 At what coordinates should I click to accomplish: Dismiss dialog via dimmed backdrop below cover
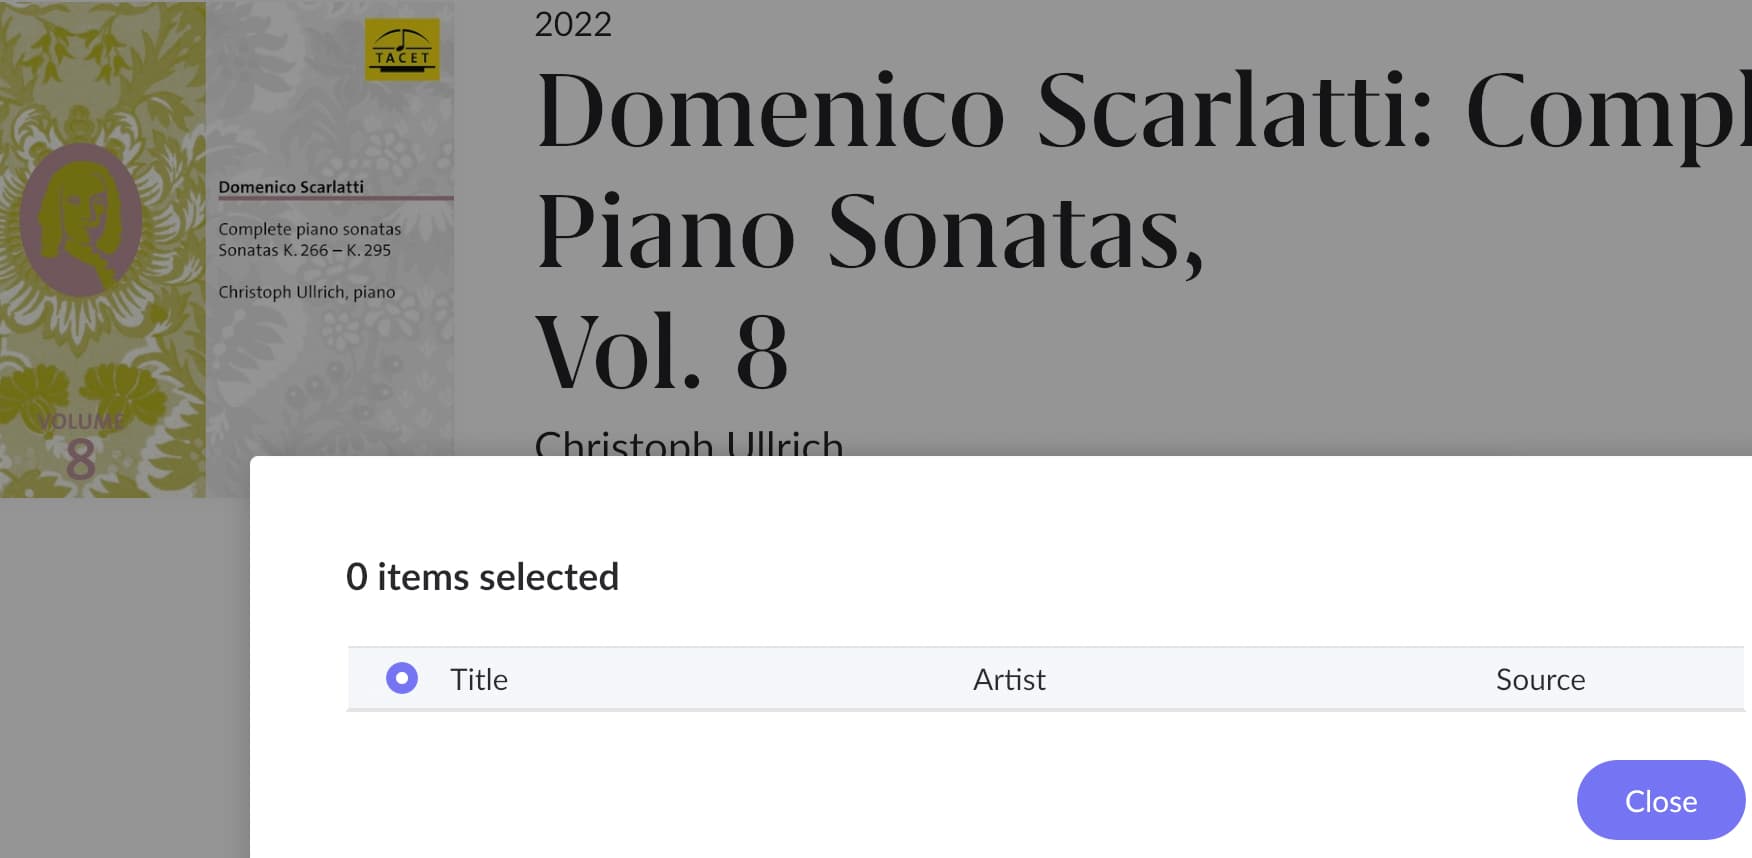tap(124, 678)
